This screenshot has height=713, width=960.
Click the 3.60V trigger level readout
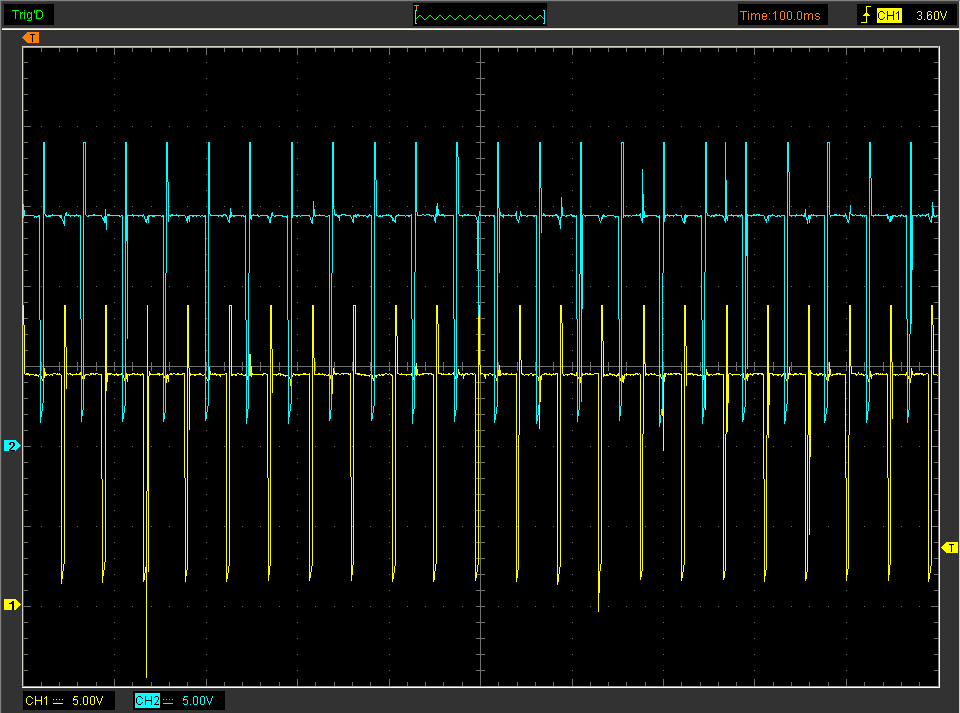pos(931,15)
